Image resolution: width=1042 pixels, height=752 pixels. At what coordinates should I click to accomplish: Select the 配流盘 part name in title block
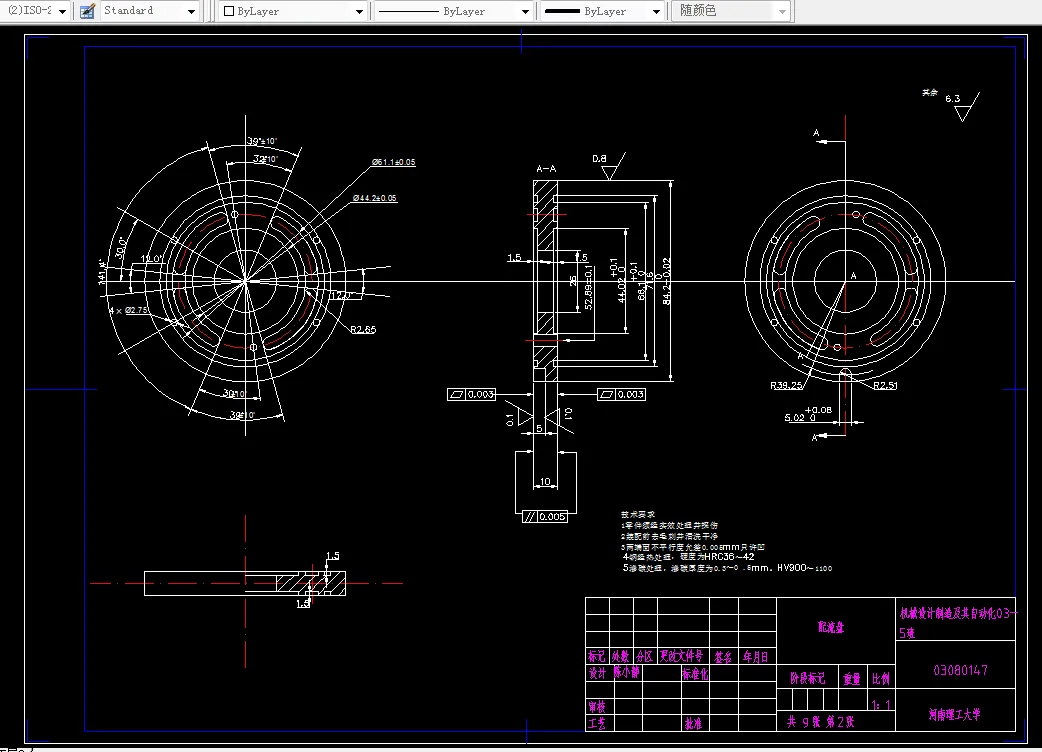click(x=831, y=627)
